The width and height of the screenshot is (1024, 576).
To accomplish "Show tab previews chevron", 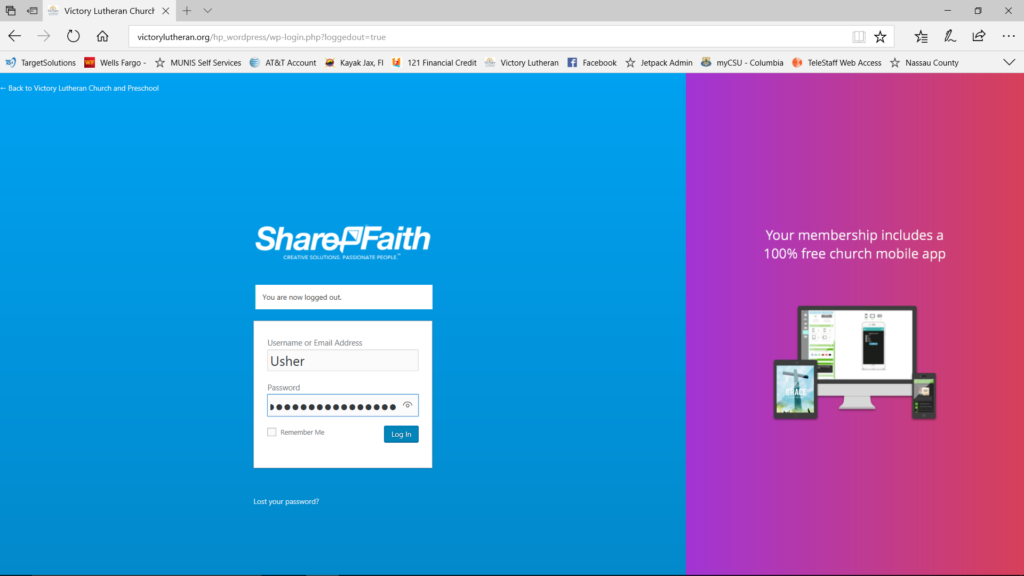I will pyautogui.click(x=208, y=10).
